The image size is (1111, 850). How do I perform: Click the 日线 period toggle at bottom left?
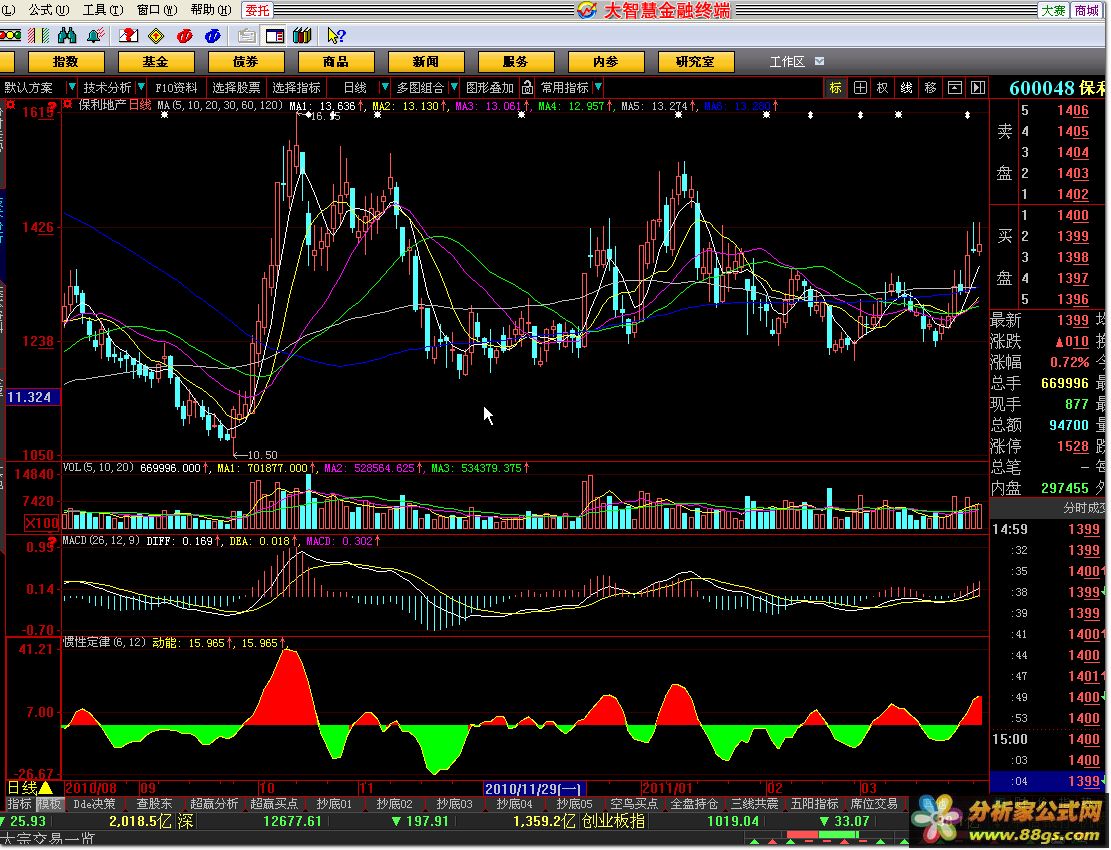[29, 788]
